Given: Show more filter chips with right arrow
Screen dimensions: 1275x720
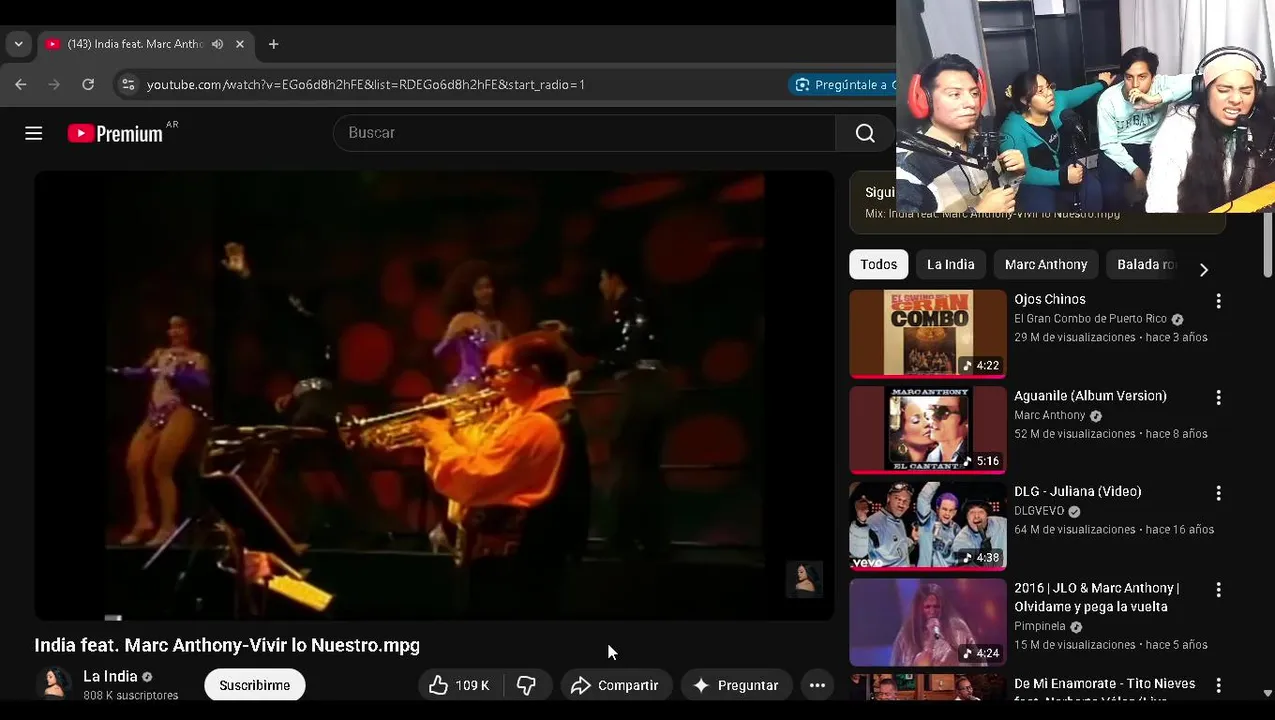Looking at the screenshot, I should tap(1204, 269).
